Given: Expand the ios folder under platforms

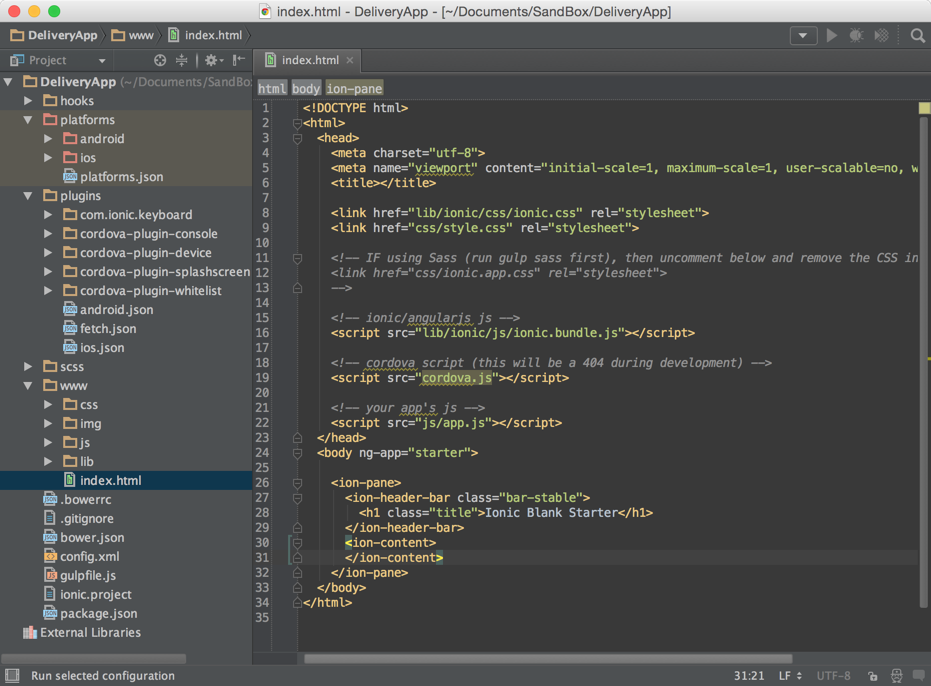Looking at the screenshot, I should coord(48,157).
